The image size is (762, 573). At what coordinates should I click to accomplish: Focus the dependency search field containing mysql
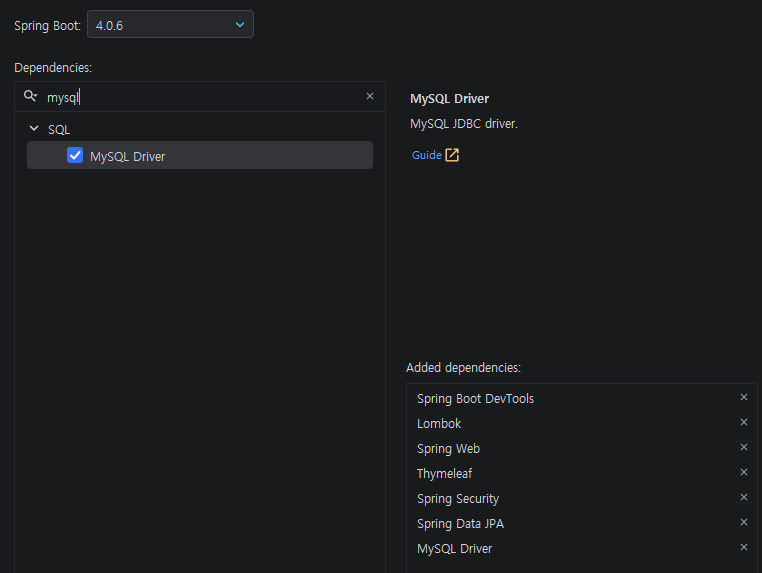coord(199,97)
